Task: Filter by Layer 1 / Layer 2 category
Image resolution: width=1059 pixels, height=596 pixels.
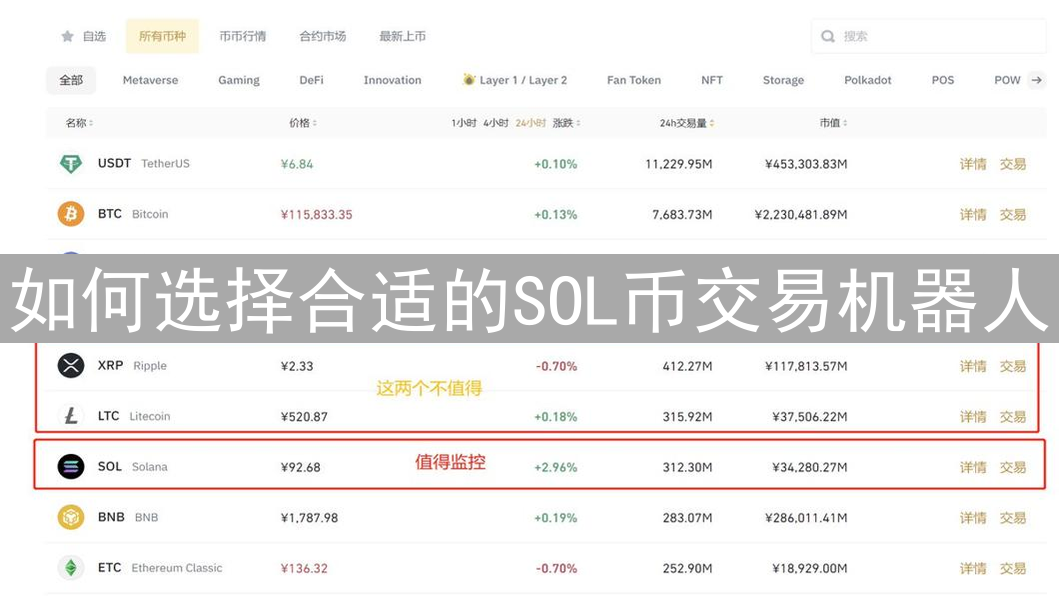Action: [x=515, y=80]
